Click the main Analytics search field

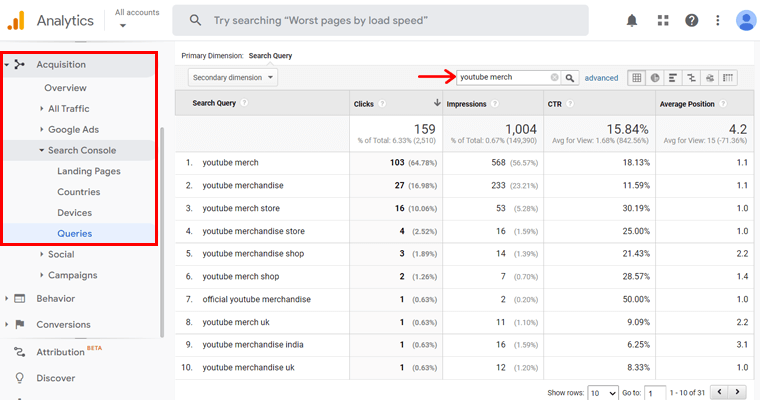380,20
